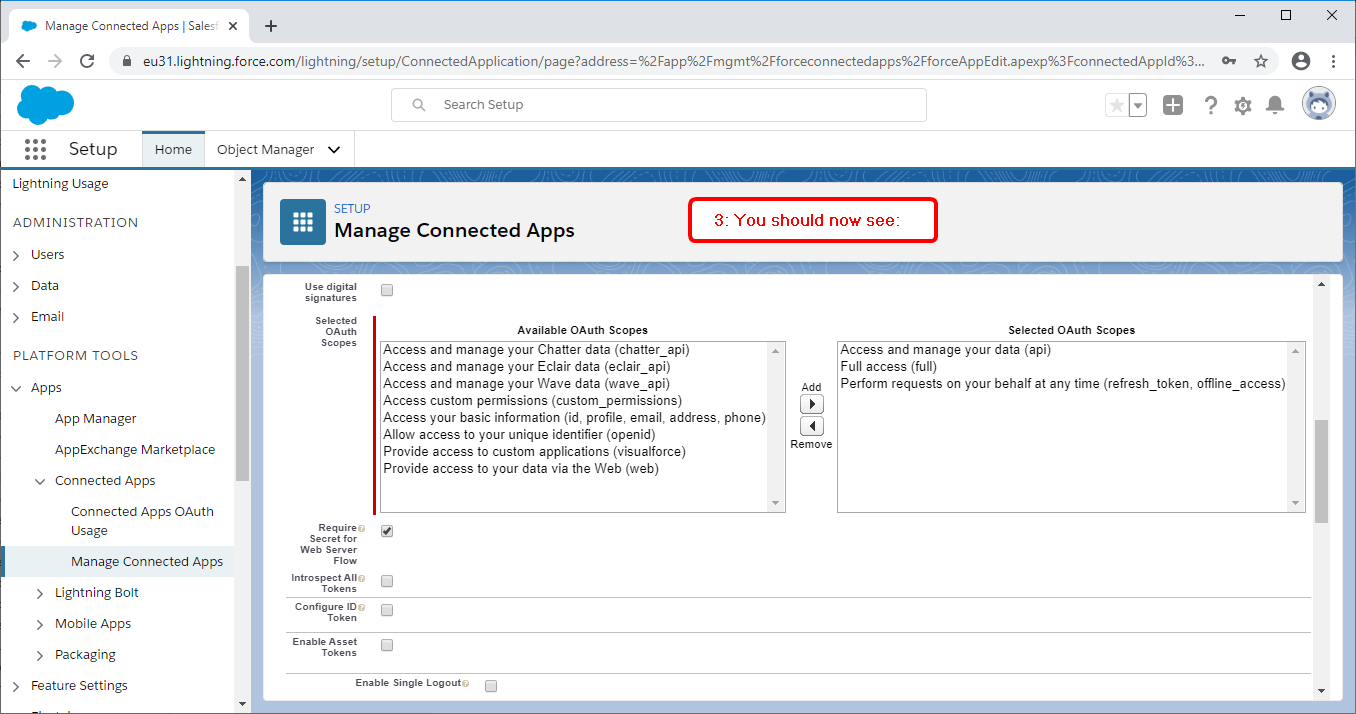Open the user profile avatar
1356x714 pixels.
1319,104
